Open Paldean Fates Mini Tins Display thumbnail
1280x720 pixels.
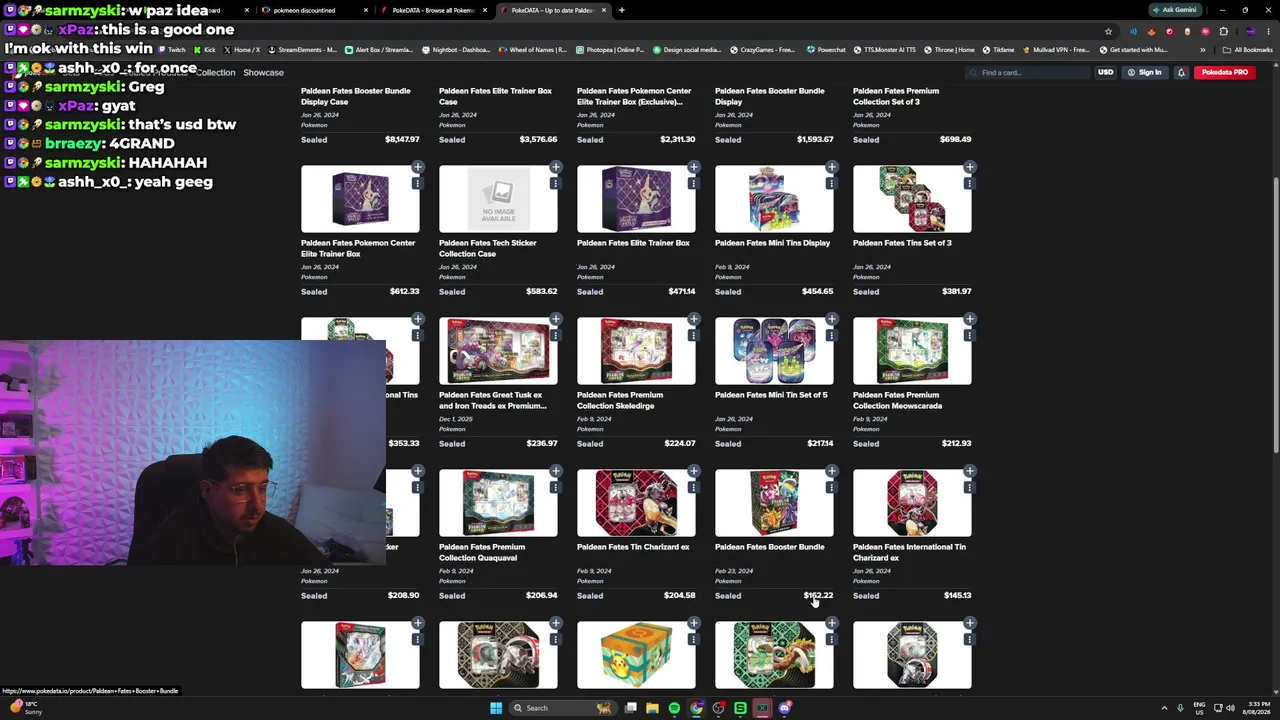774,199
